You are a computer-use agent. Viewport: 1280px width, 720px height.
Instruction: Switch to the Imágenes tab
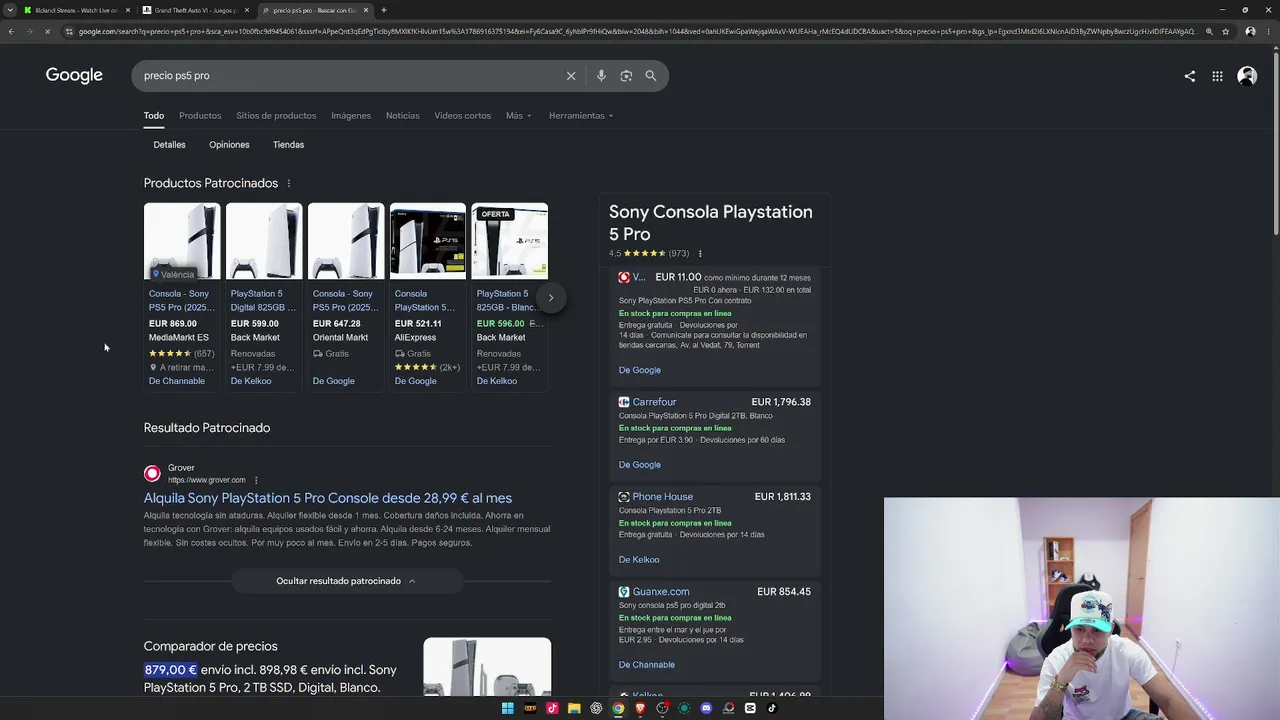point(351,116)
